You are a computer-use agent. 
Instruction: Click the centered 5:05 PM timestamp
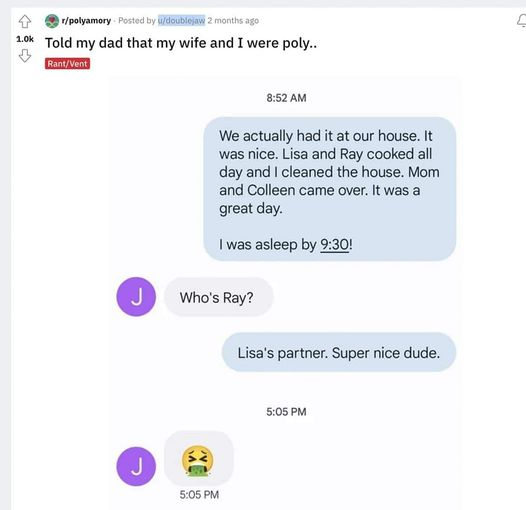tap(286, 412)
